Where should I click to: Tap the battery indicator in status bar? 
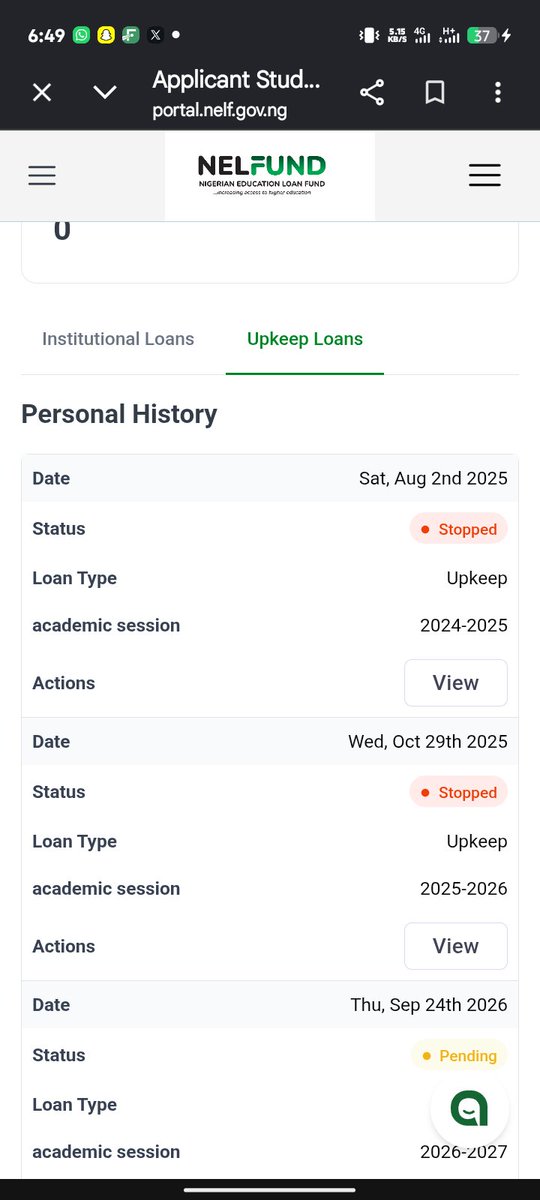[483, 35]
